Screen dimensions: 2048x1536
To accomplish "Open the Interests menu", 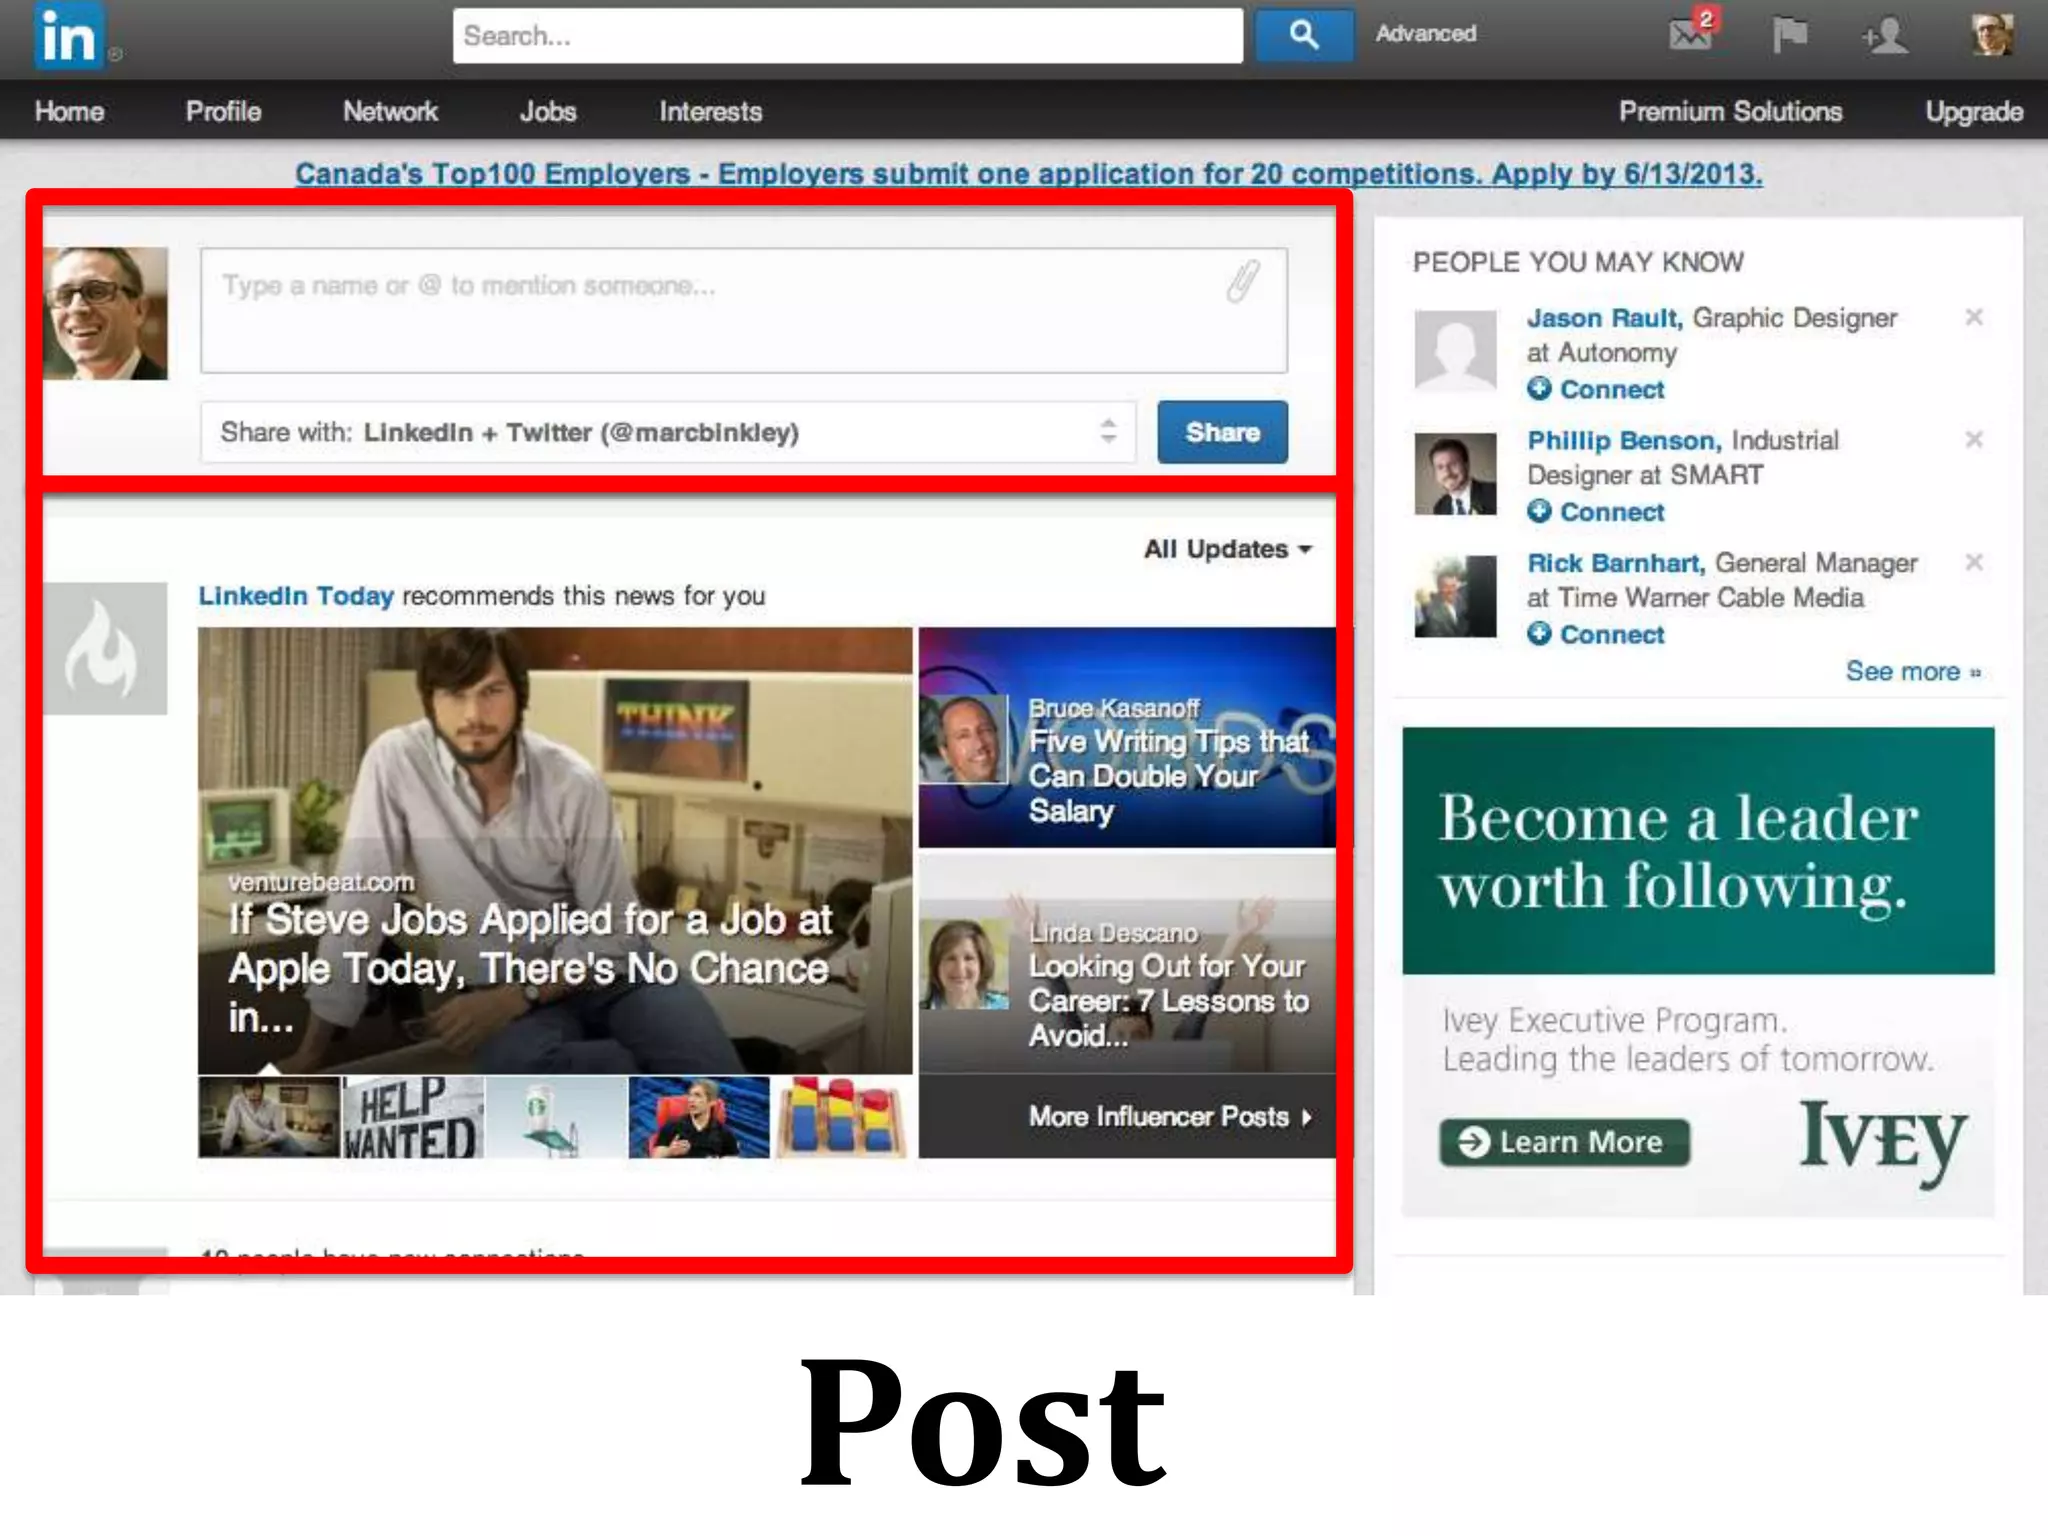I will (x=710, y=111).
